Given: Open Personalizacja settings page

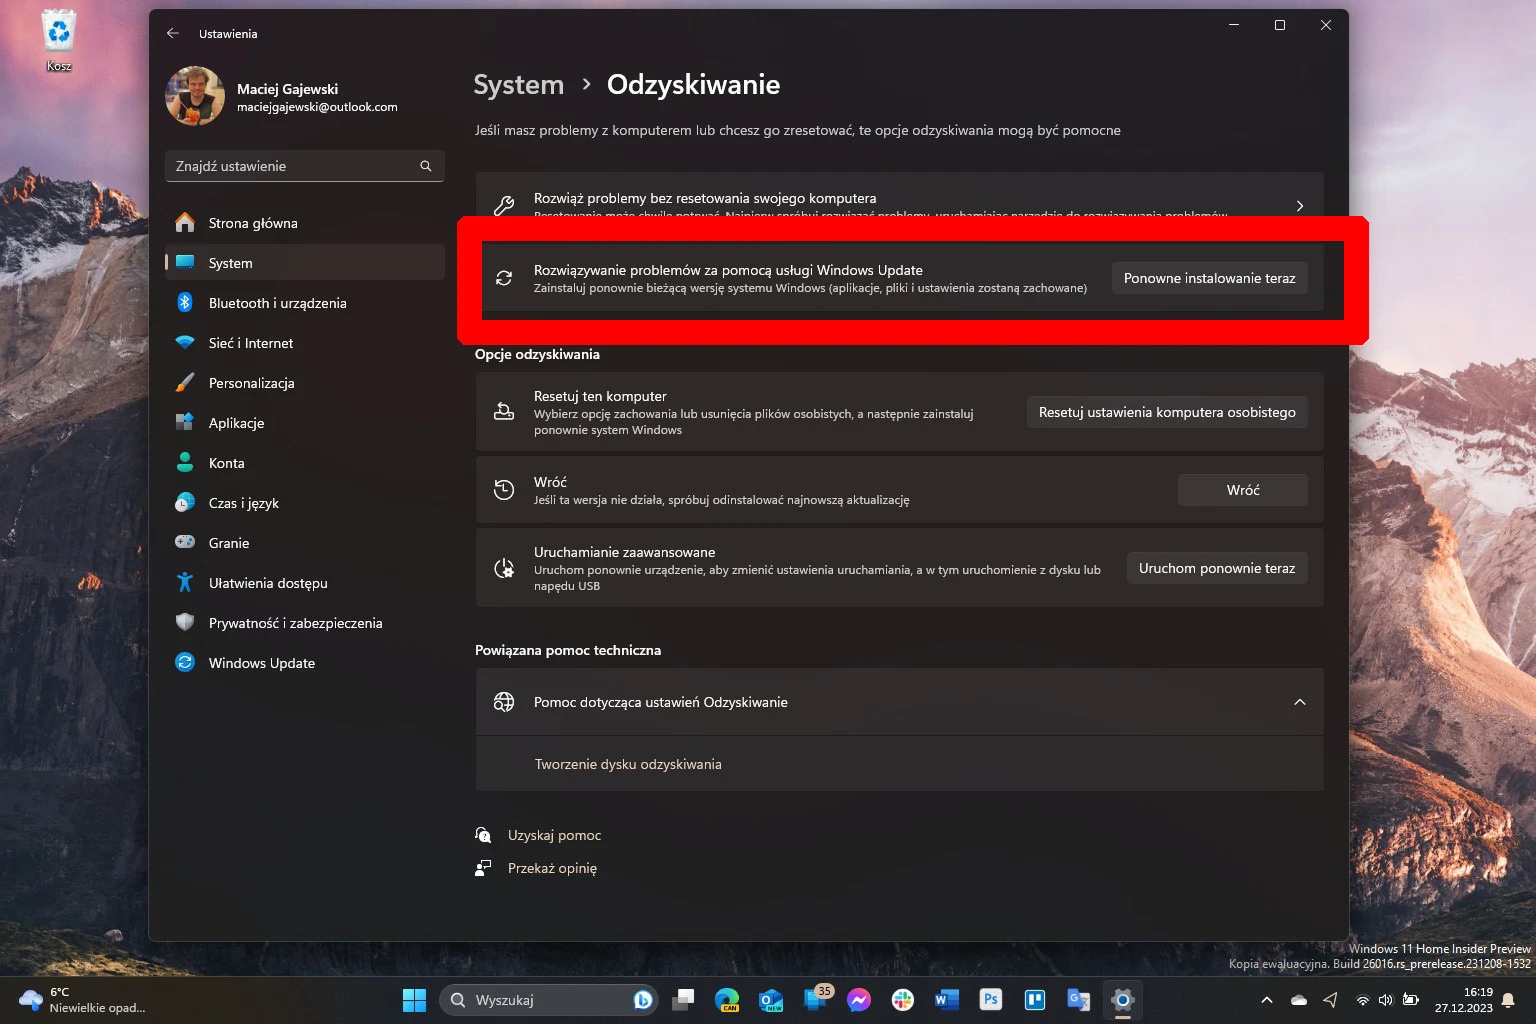Looking at the screenshot, I should [x=305, y=383].
